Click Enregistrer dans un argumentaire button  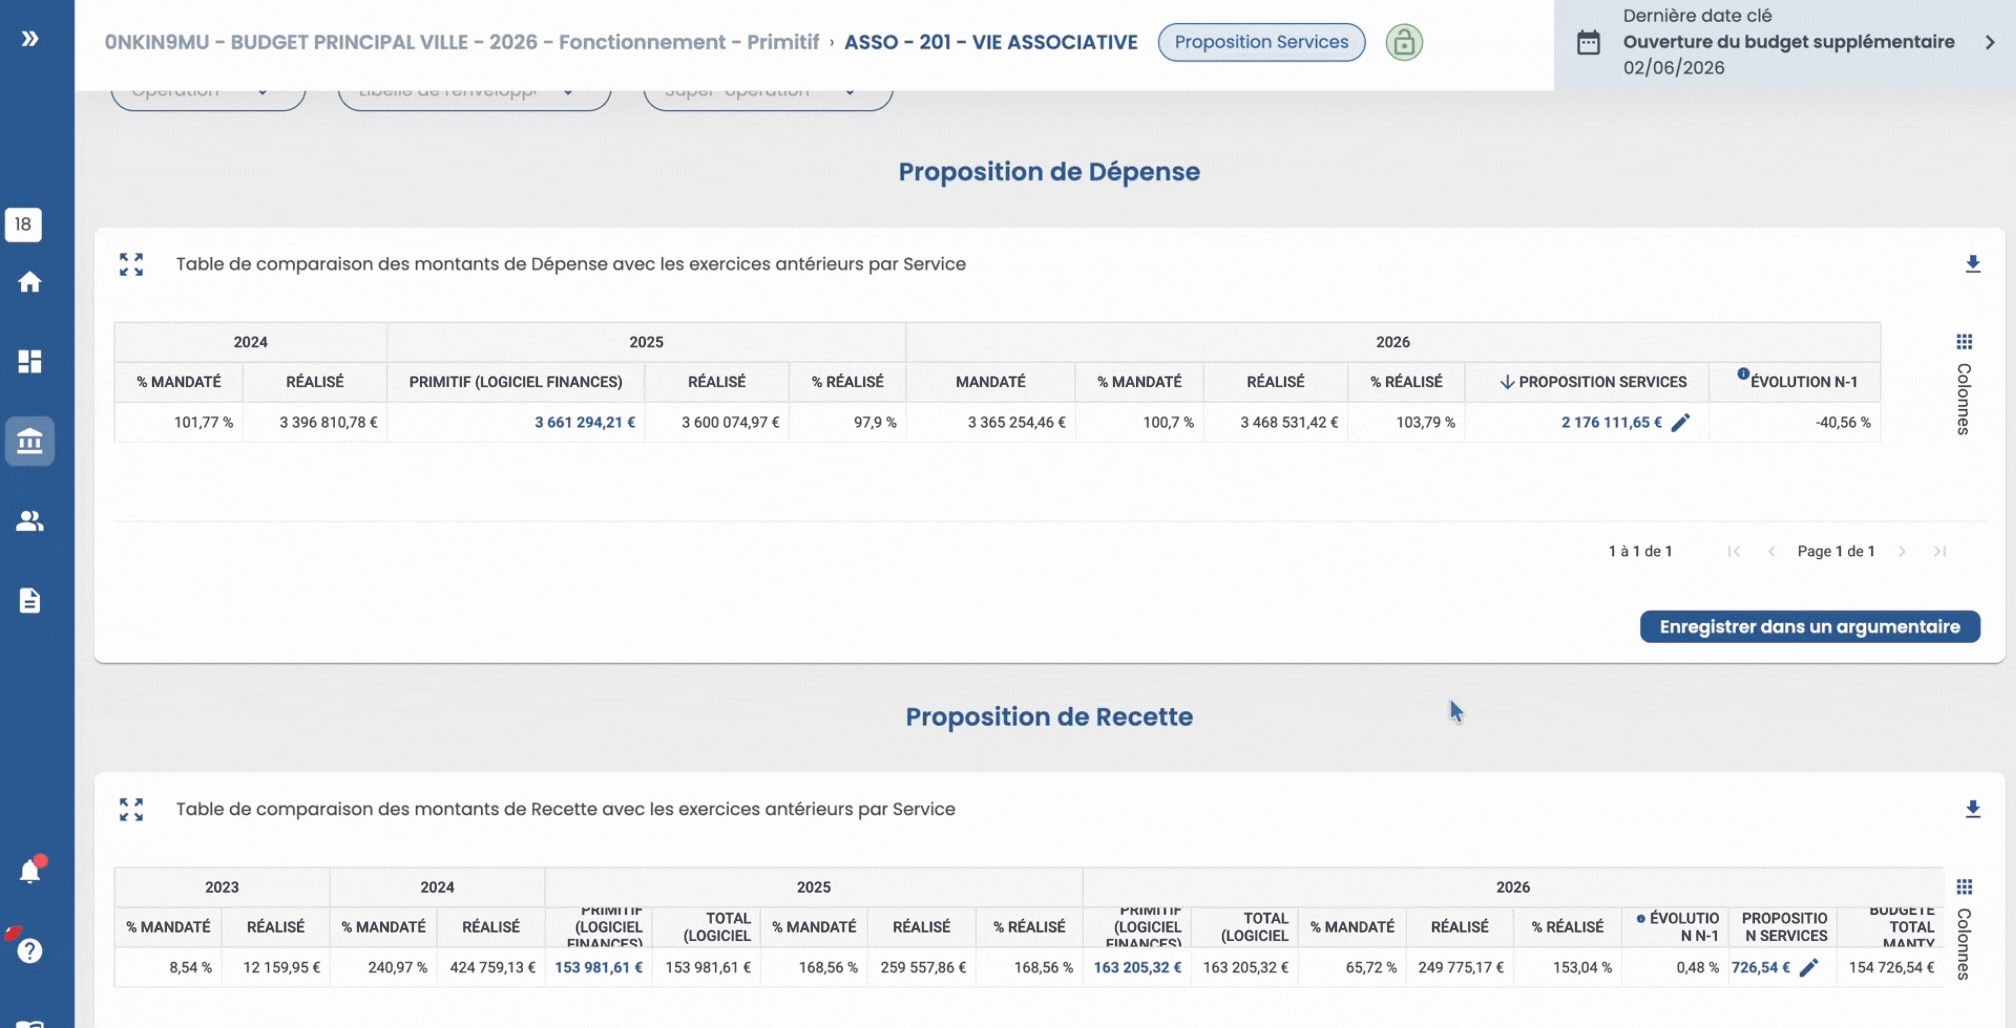click(x=1809, y=627)
